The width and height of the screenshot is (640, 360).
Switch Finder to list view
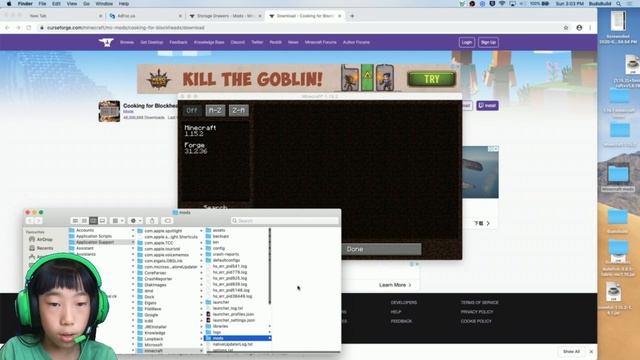[84, 220]
